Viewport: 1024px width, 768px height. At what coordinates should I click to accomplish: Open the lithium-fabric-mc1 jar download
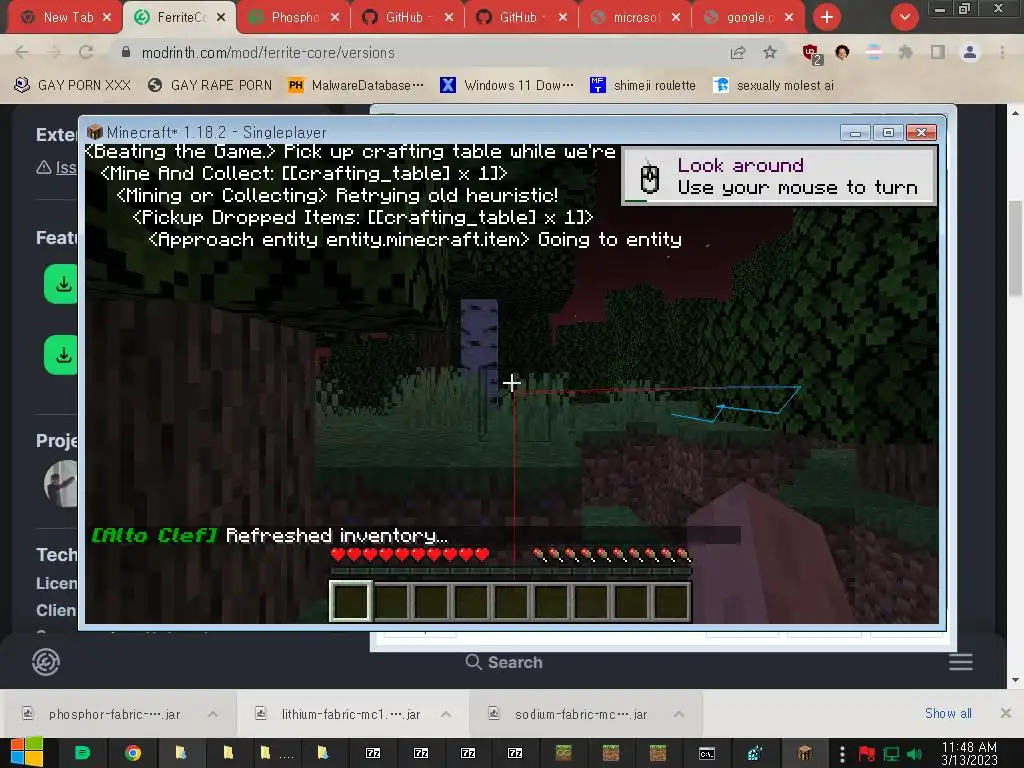(349, 714)
